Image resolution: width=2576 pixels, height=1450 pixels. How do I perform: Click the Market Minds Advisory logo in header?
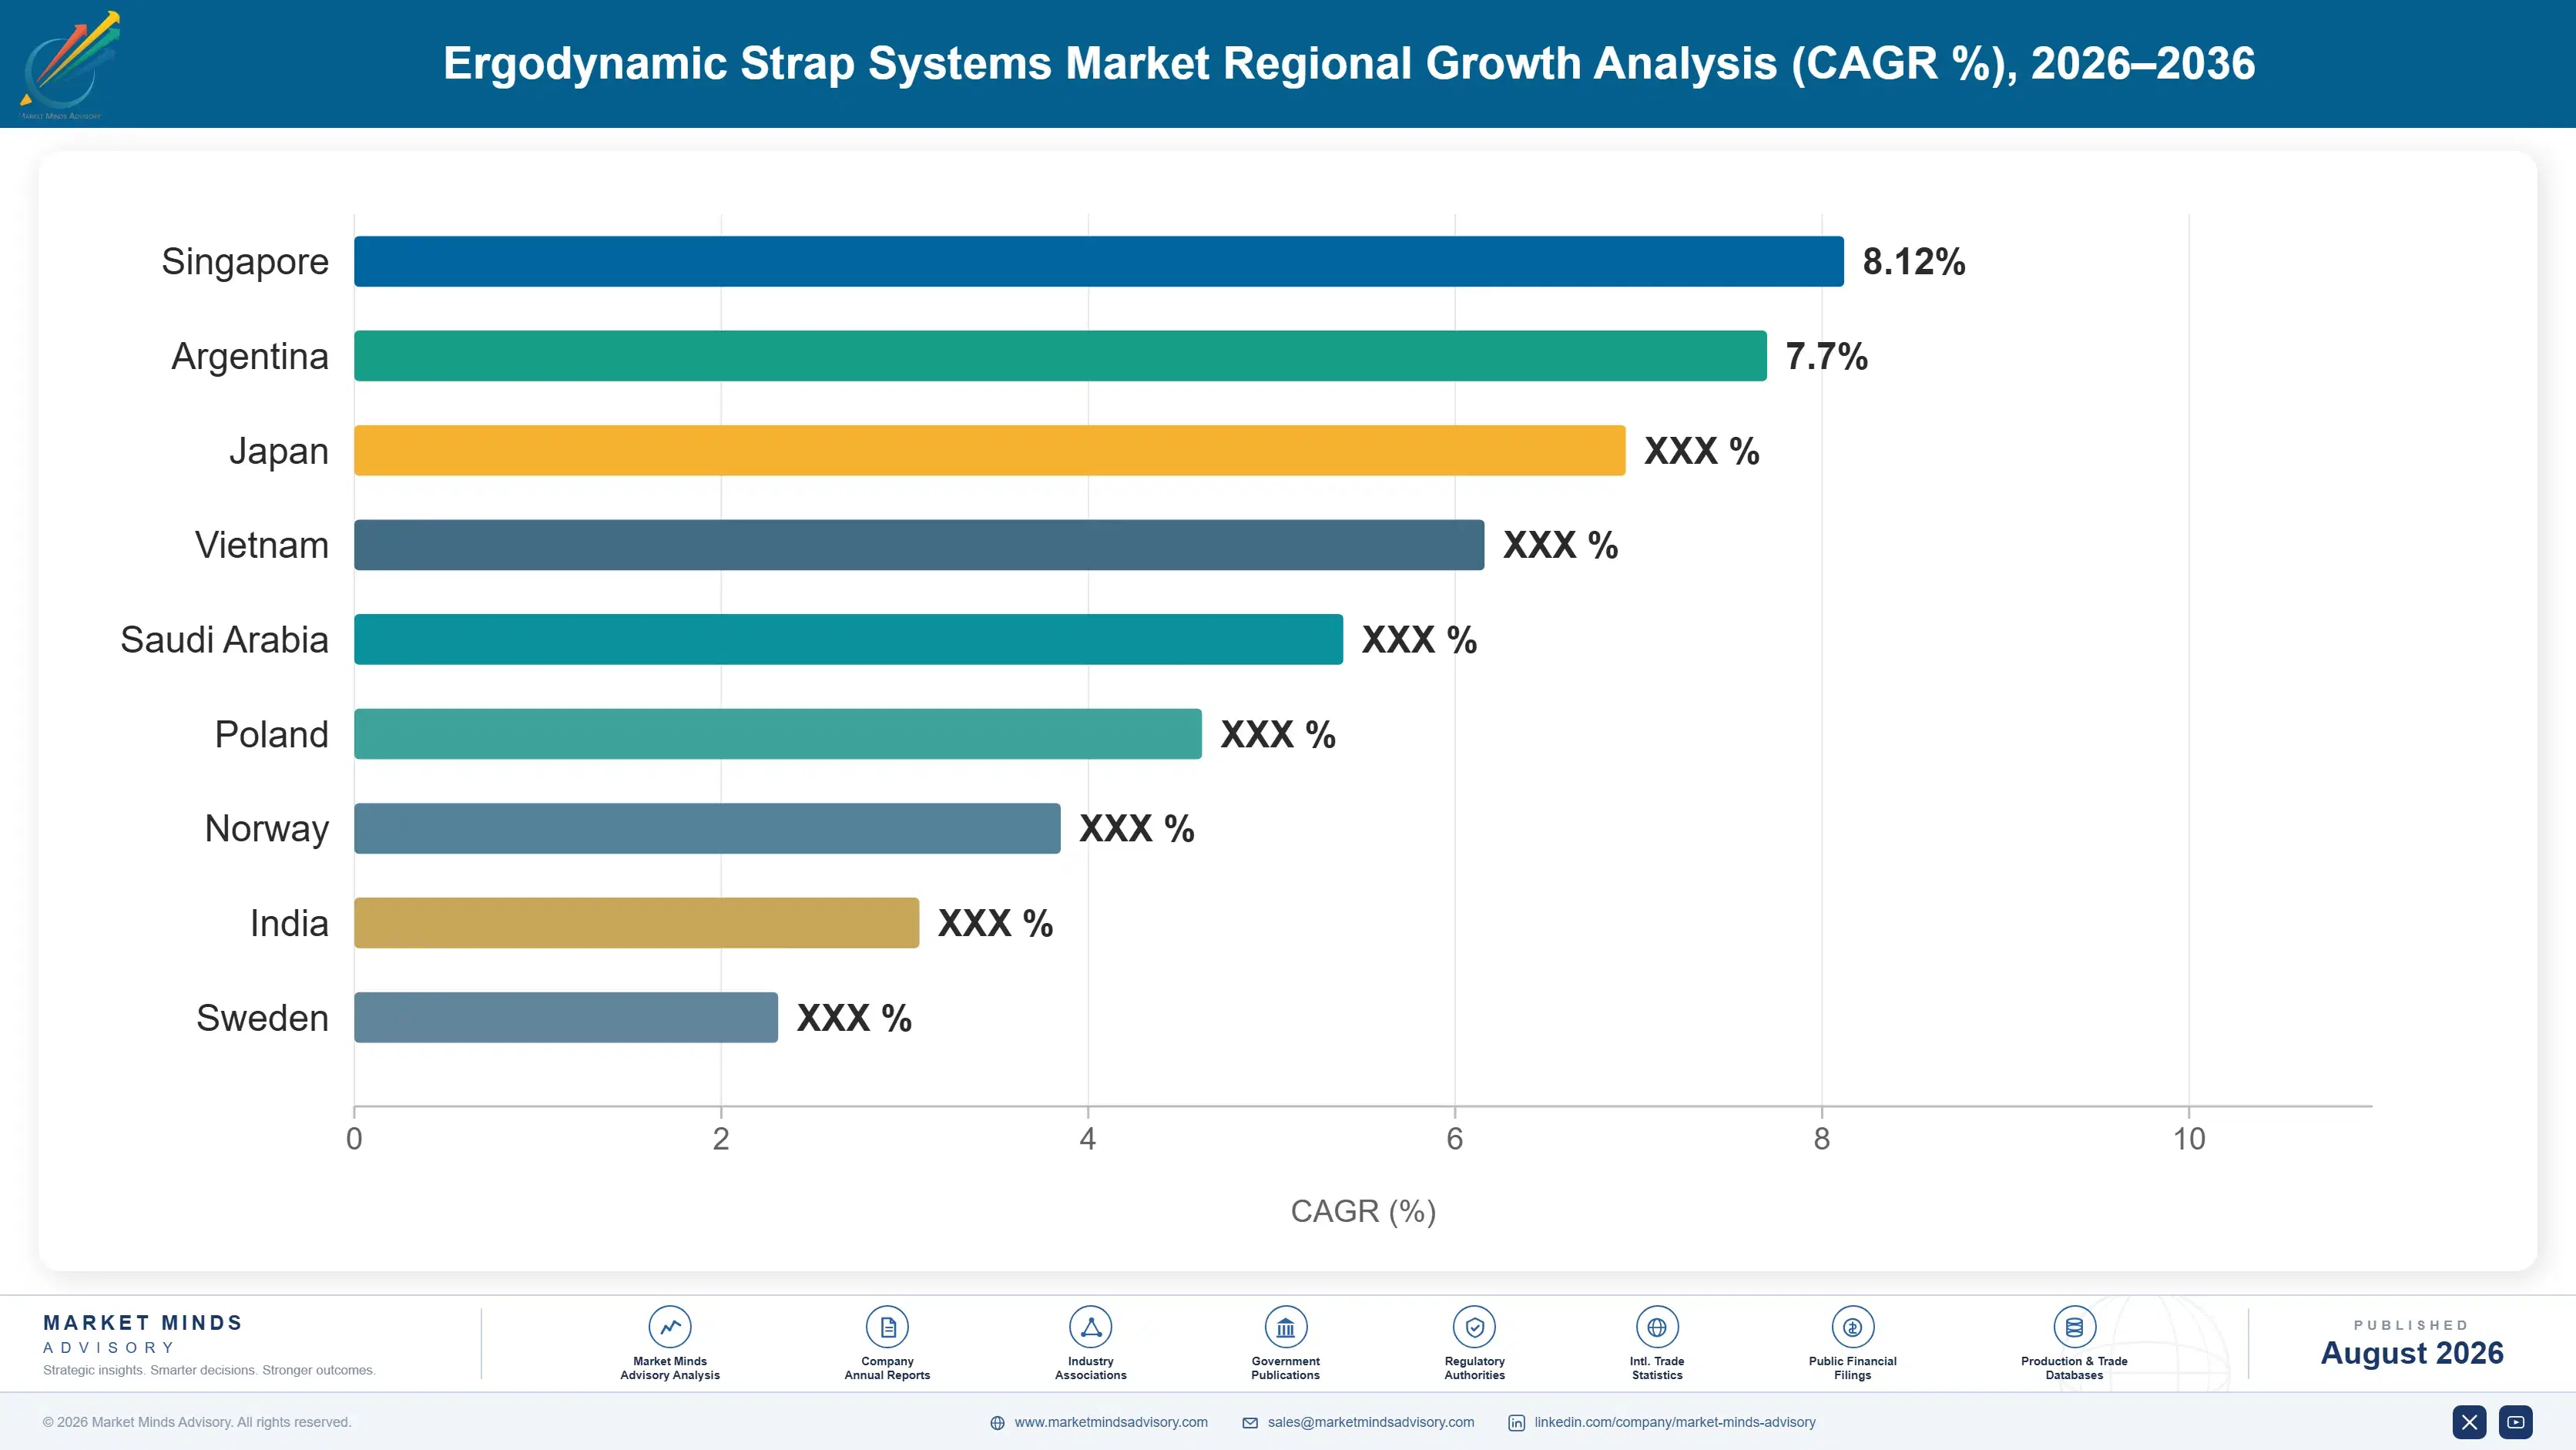tap(69, 65)
